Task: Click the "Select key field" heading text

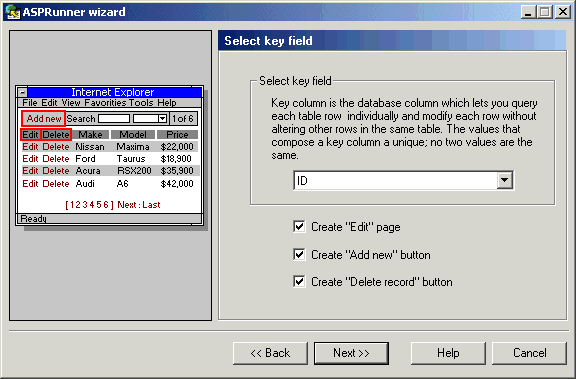Action: coord(268,41)
